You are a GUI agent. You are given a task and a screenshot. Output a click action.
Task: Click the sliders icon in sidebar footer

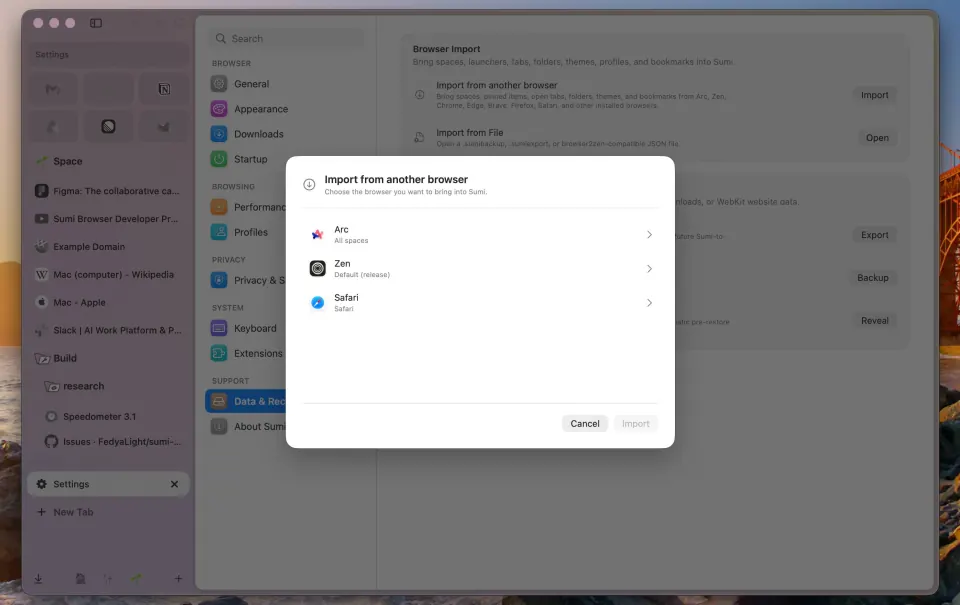[108, 579]
